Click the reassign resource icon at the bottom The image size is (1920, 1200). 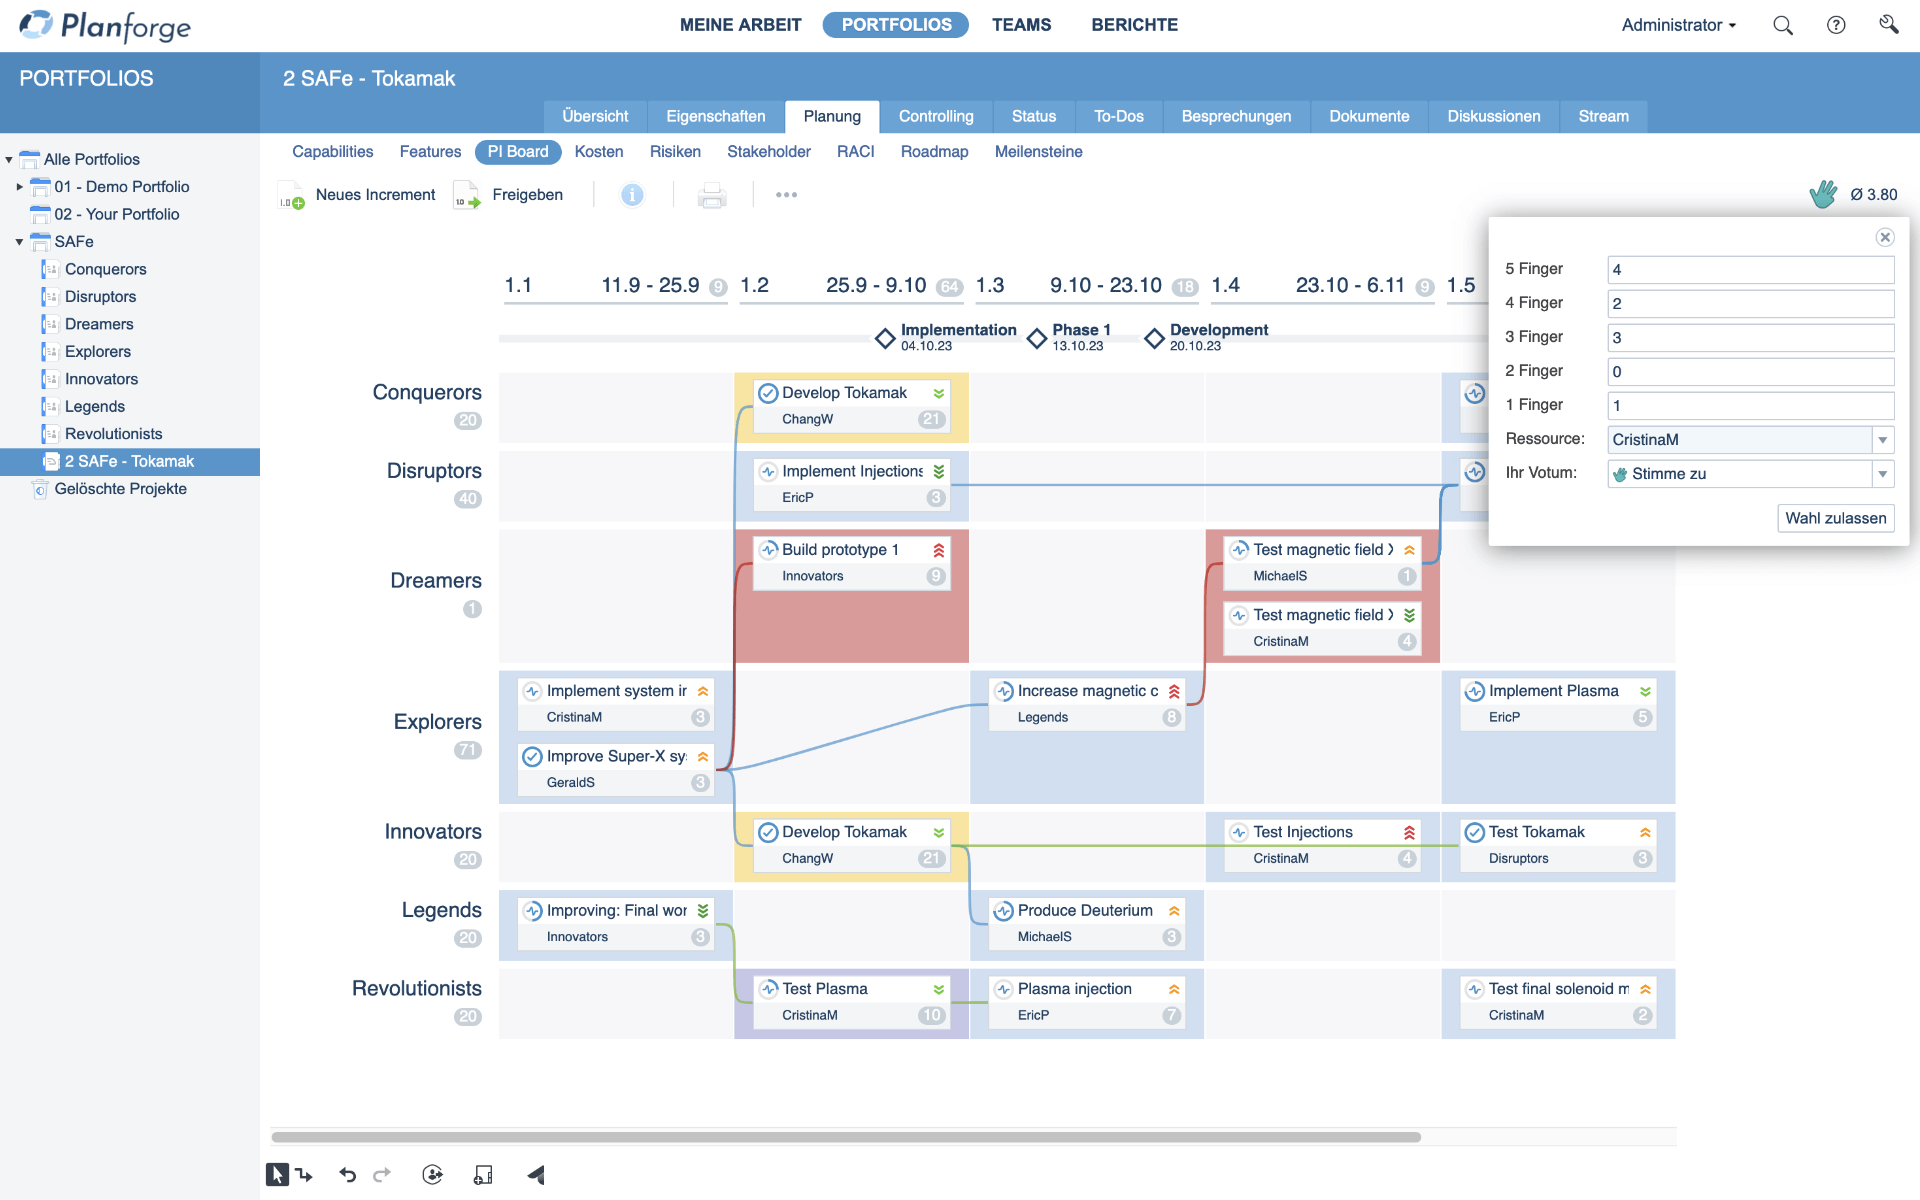tap(432, 1175)
